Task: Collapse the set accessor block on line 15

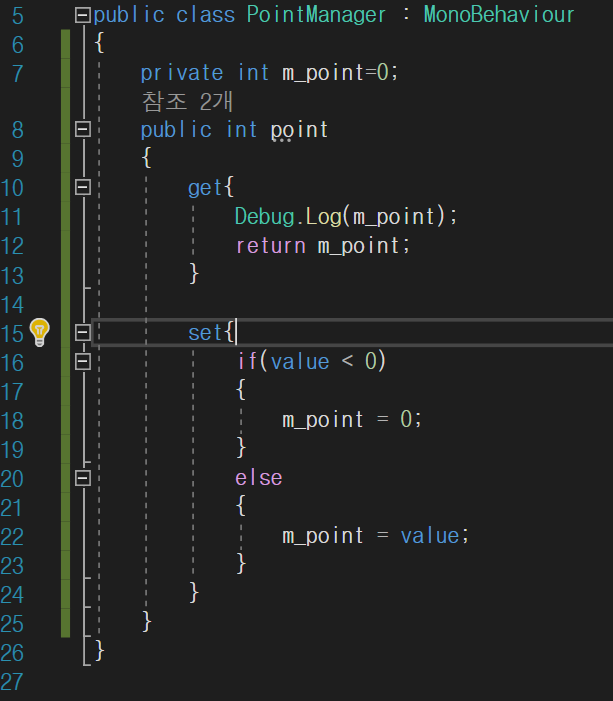Action: point(83,332)
